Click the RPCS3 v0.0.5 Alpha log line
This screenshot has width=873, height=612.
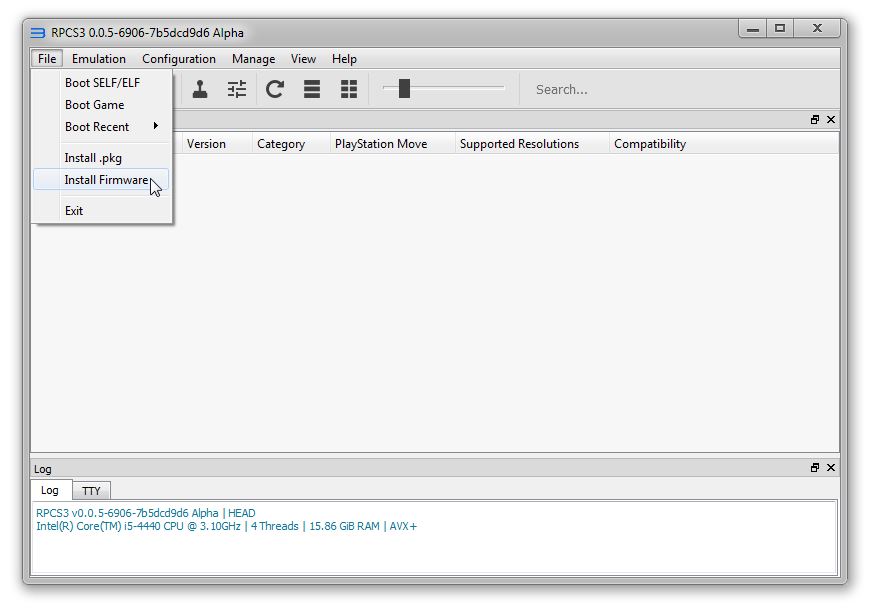[x=146, y=513]
